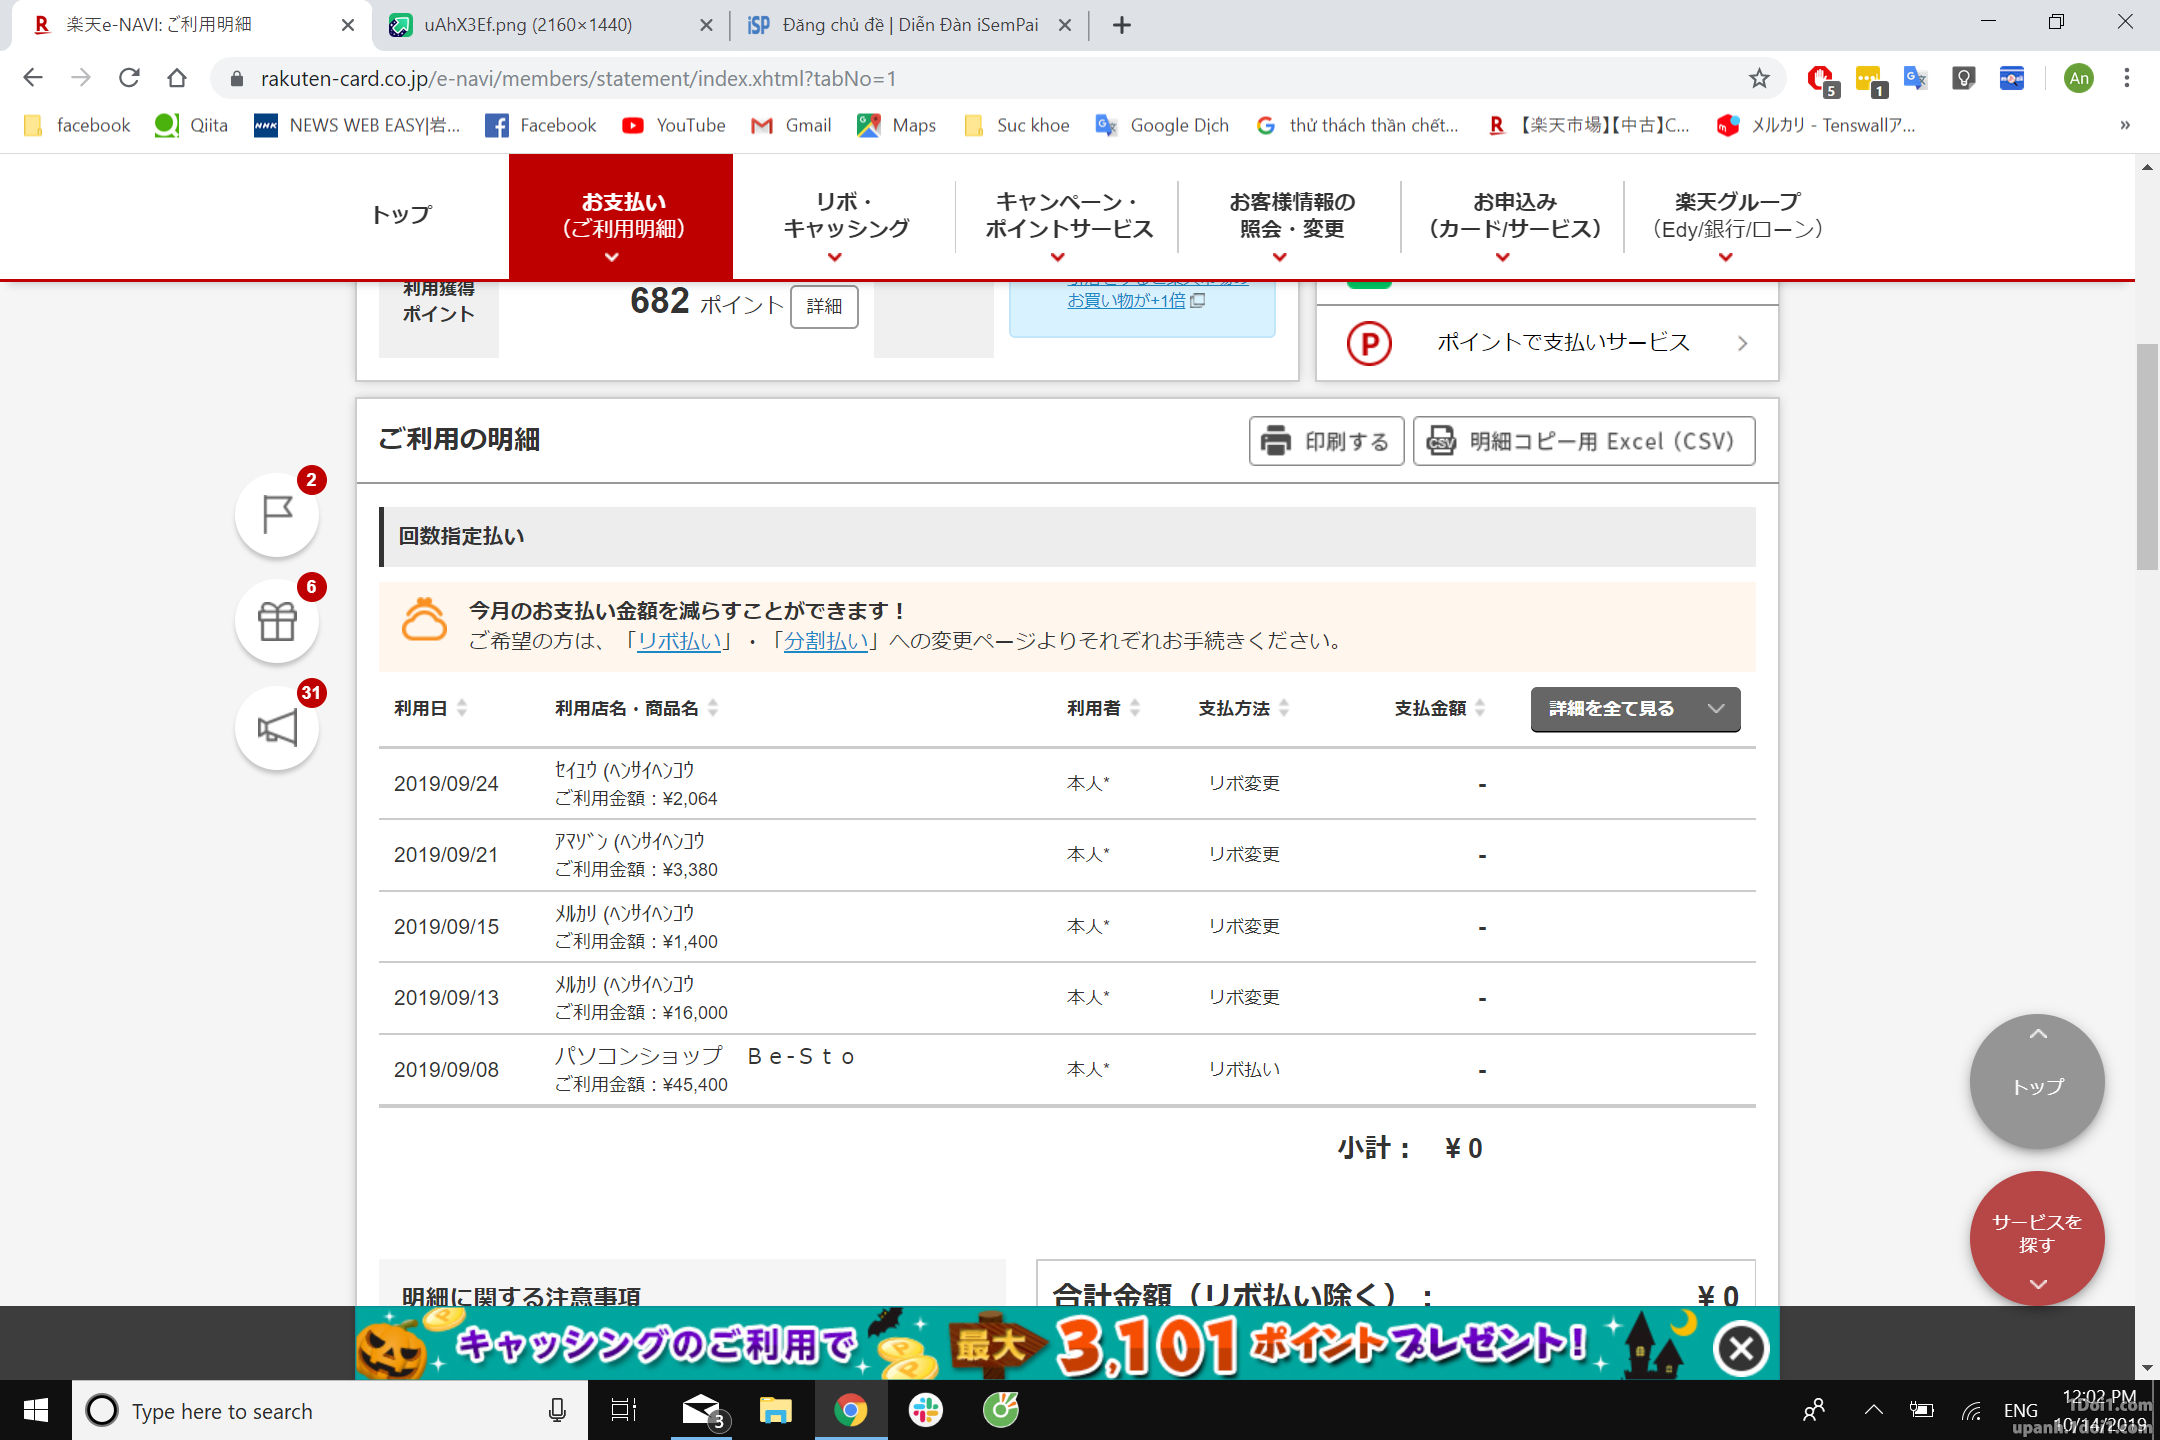Open the 分割払い change link

click(826, 640)
